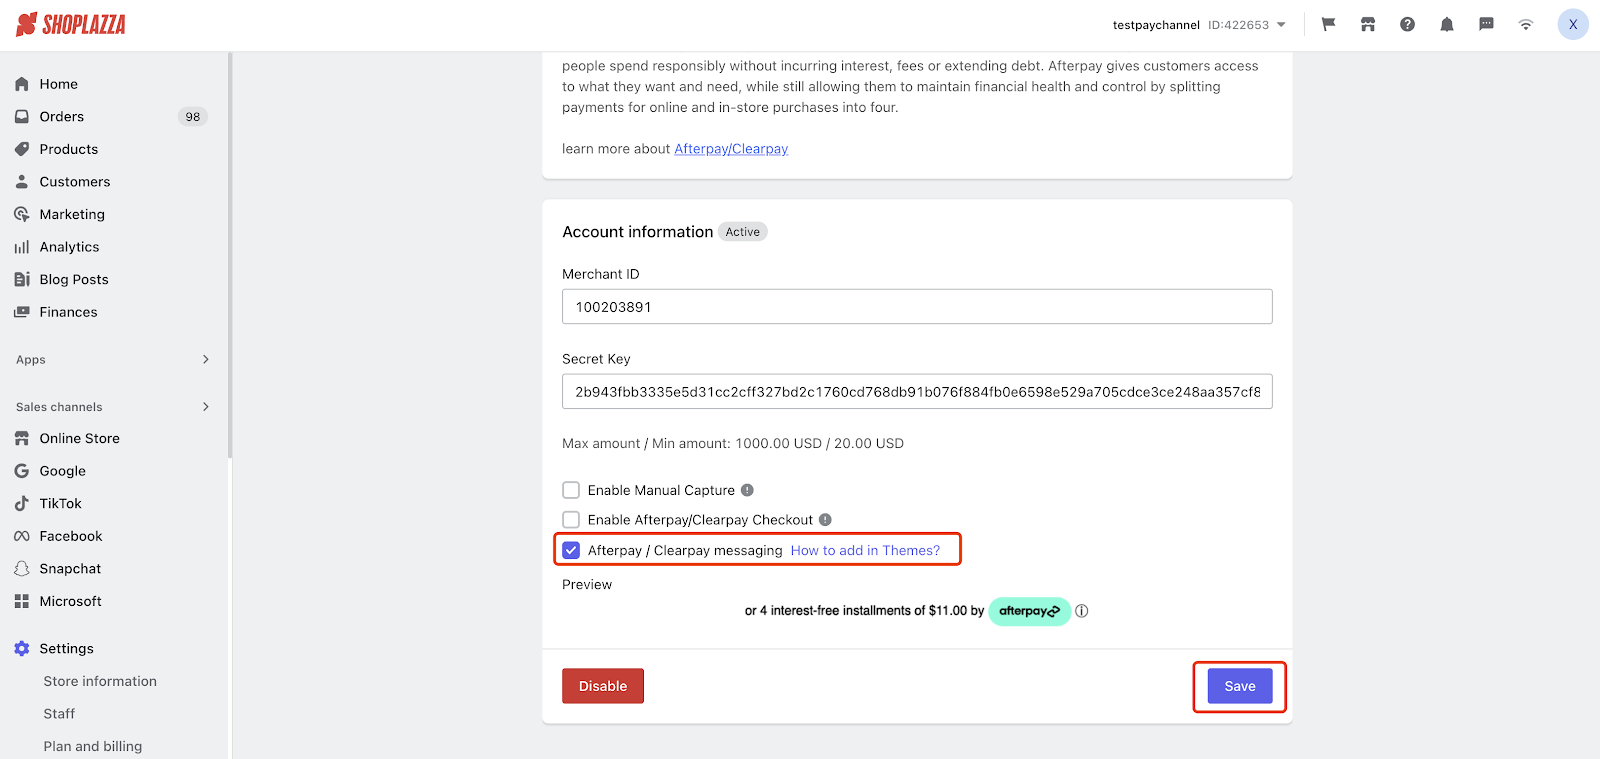The width and height of the screenshot is (1600, 759).
Task: Open Store information under Settings
Action: coord(100,681)
